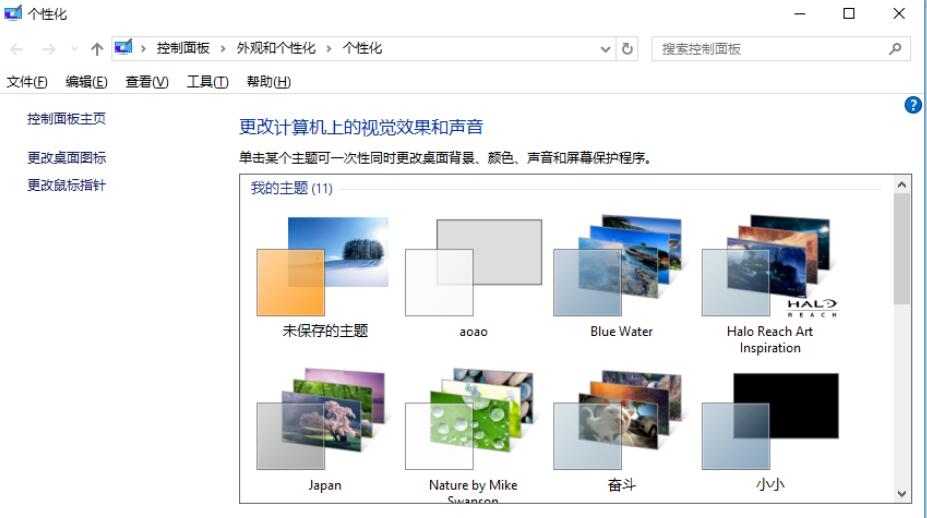Open the address bar history dropdown
The width and height of the screenshot is (927, 518).
pyautogui.click(x=605, y=49)
